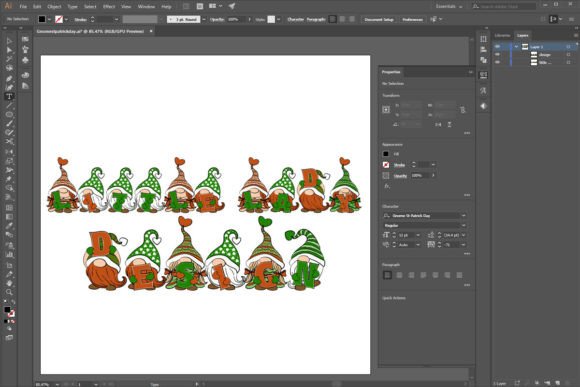
Task: Click the Document Setup button
Action: click(x=379, y=19)
